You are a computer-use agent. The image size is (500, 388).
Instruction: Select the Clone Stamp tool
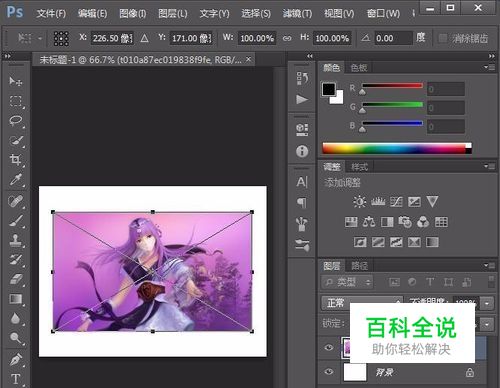coord(15,240)
